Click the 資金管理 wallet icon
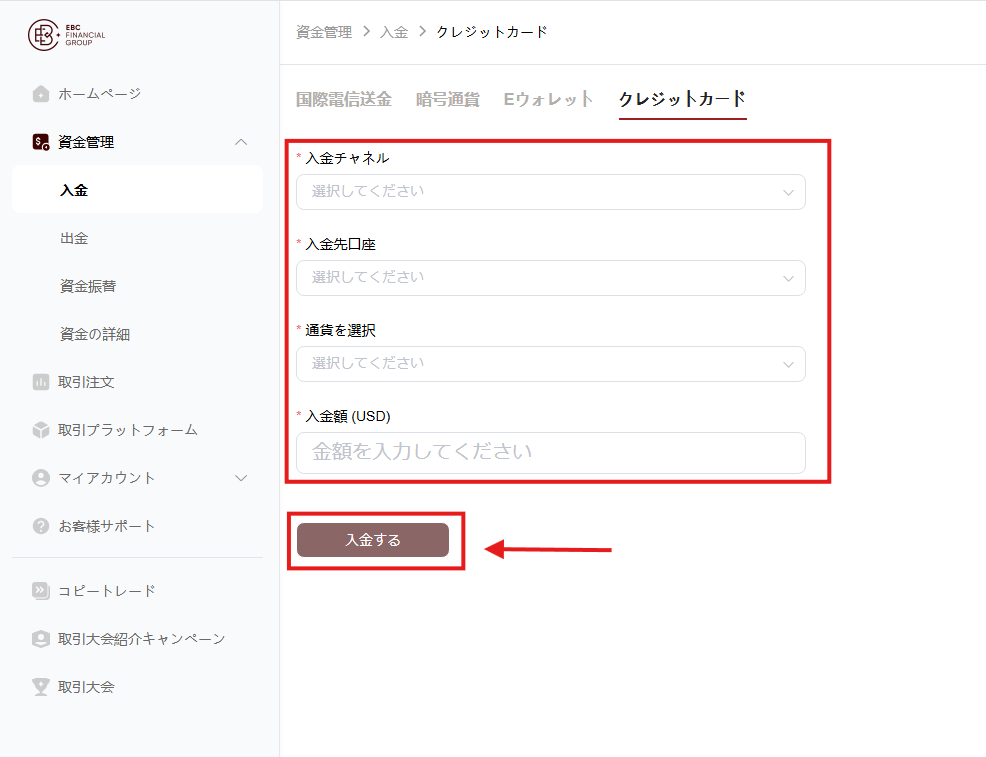 coord(41,142)
